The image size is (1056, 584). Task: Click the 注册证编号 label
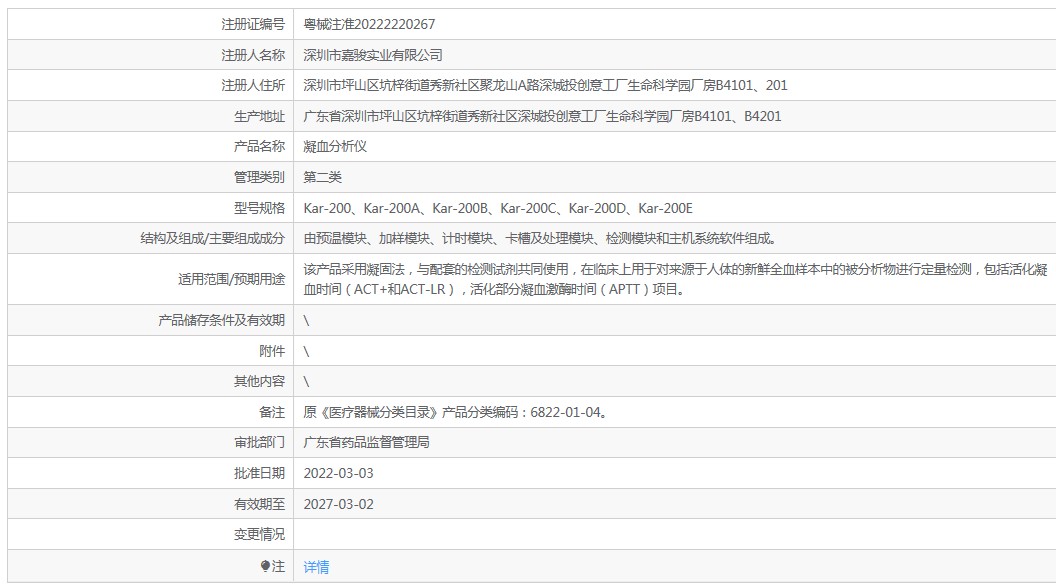click(x=253, y=24)
